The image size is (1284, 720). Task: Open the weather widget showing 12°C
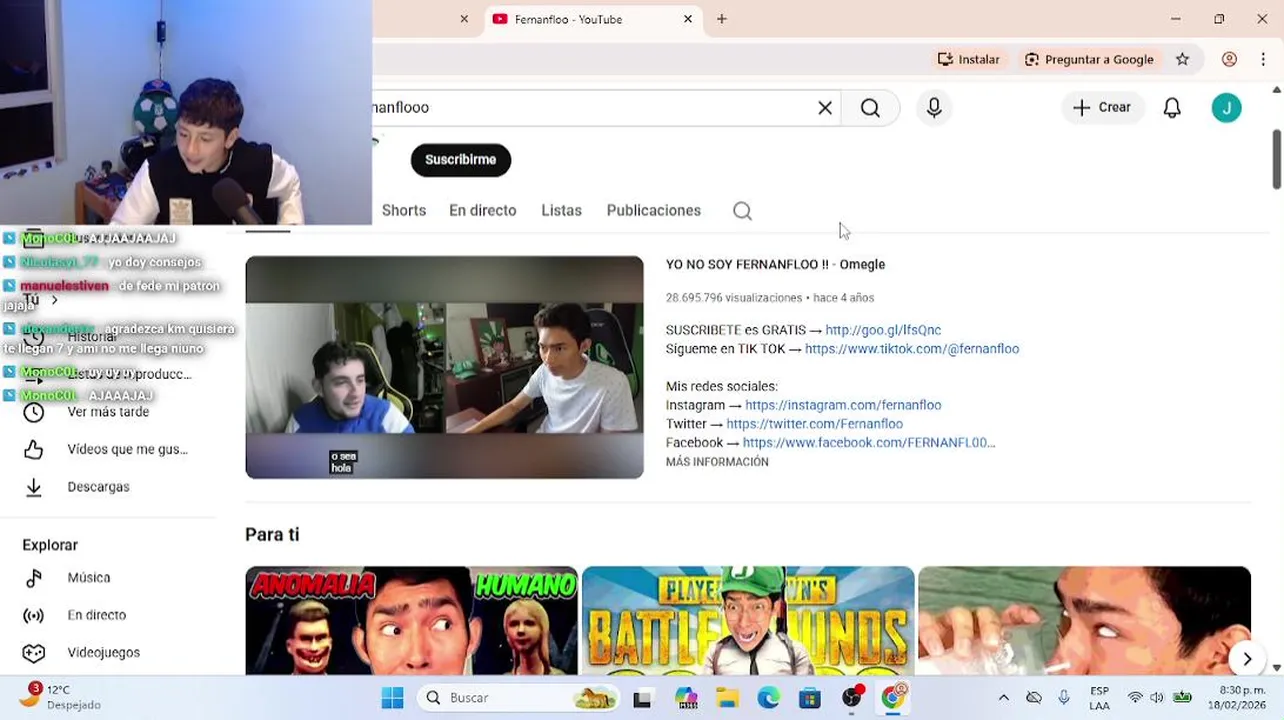click(x=60, y=697)
